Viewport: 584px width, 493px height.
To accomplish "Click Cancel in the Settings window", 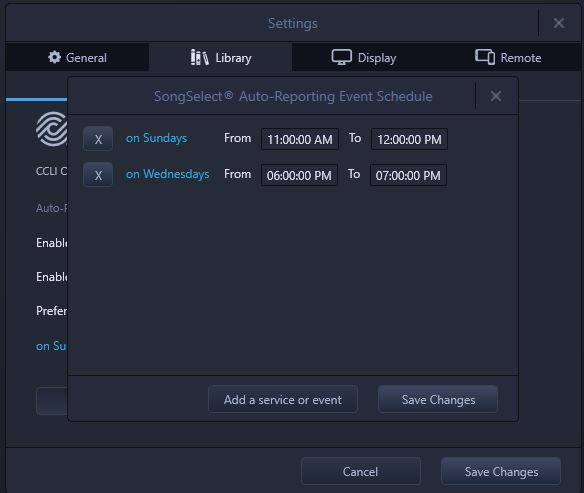I will [361, 471].
